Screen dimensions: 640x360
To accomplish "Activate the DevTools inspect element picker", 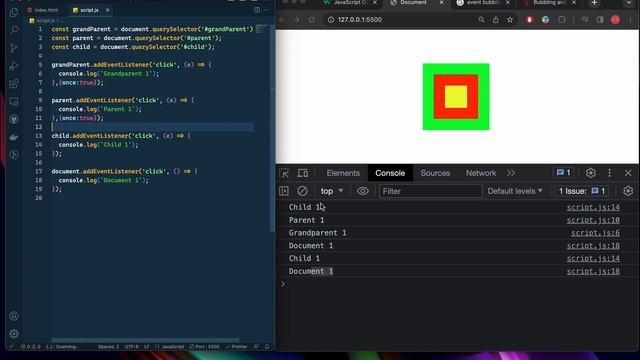I will tap(284, 173).
